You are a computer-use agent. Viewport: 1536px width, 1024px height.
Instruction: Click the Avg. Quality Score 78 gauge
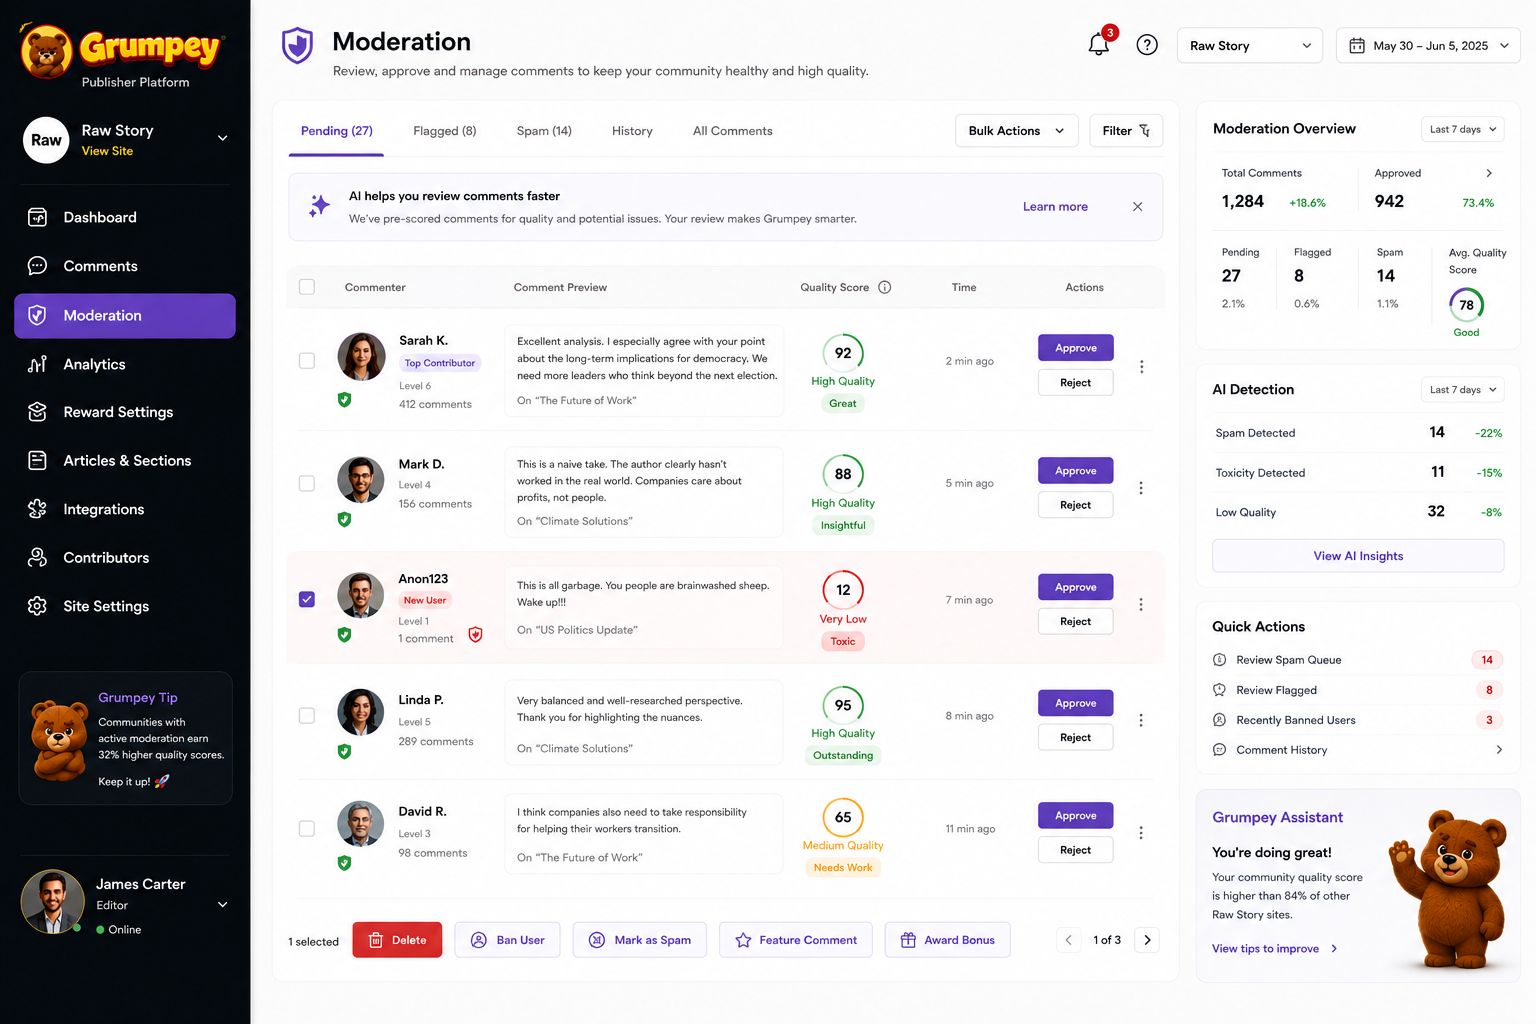pos(1466,305)
